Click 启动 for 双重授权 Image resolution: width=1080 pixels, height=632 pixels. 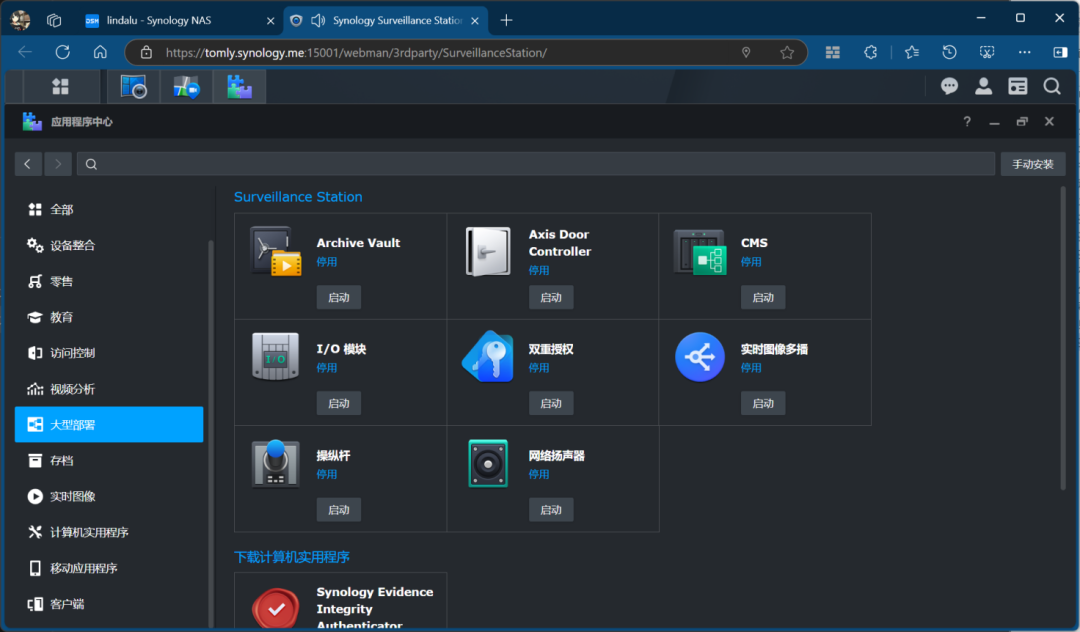[x=551, y=403]
